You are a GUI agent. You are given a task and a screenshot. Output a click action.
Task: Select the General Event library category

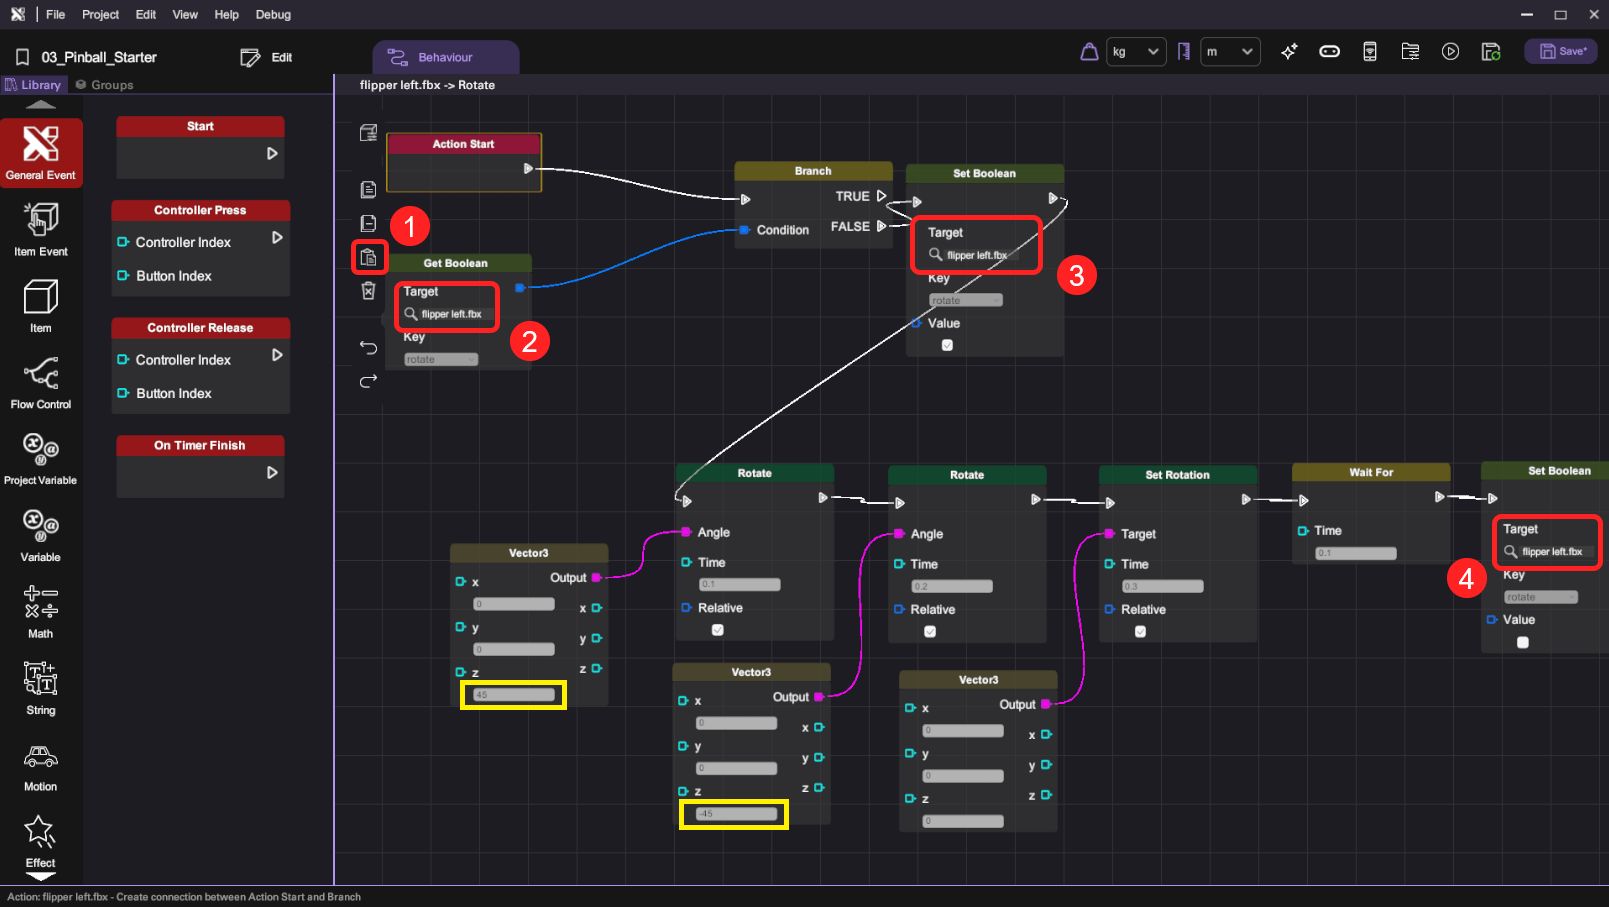coord(41,153)
